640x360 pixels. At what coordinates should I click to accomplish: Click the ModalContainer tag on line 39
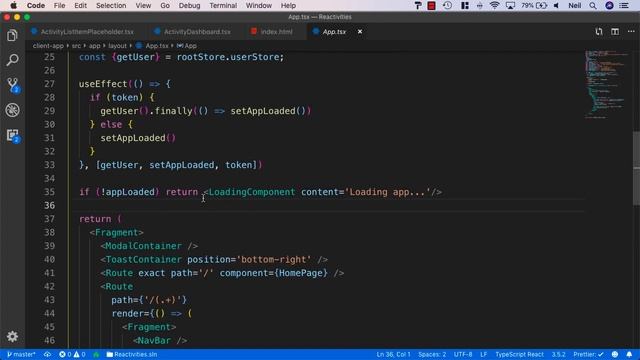pyautogui.click(x=143, y=246)
